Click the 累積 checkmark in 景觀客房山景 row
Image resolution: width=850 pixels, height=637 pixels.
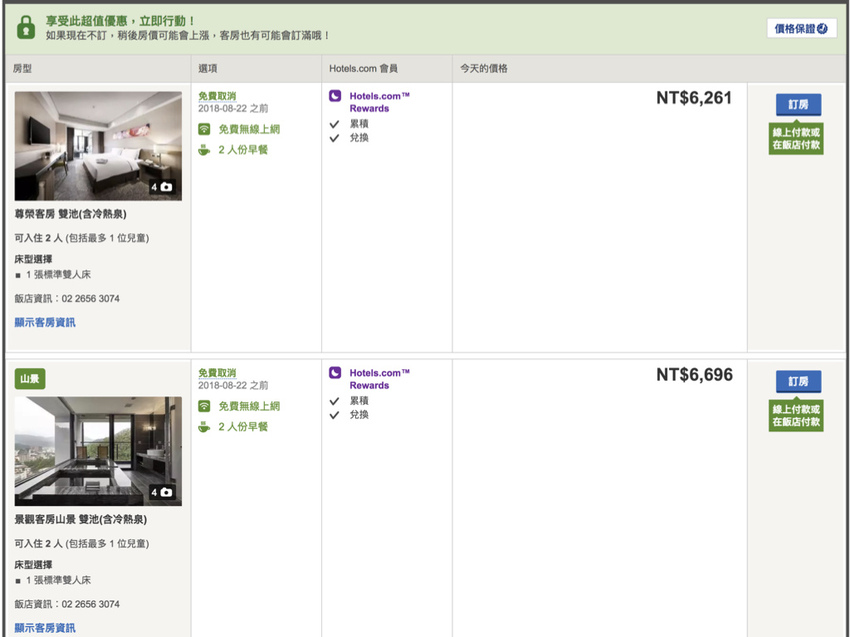(335, 400)
